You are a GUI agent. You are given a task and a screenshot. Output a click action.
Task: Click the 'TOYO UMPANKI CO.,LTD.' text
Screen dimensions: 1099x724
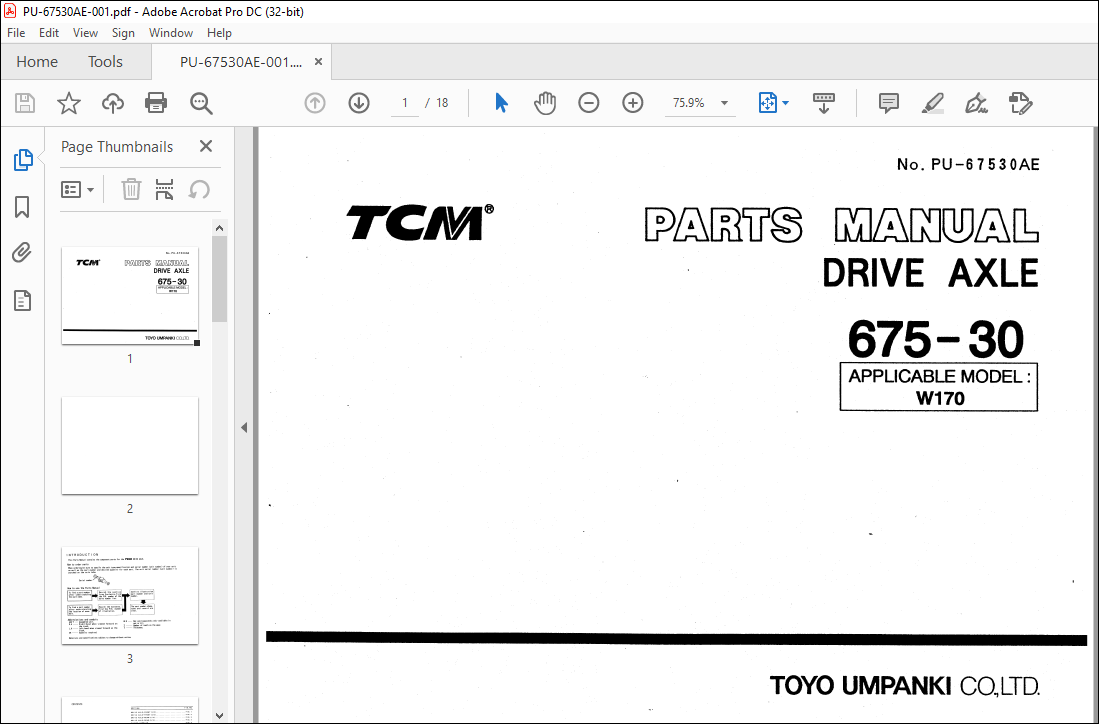(904, 686)
